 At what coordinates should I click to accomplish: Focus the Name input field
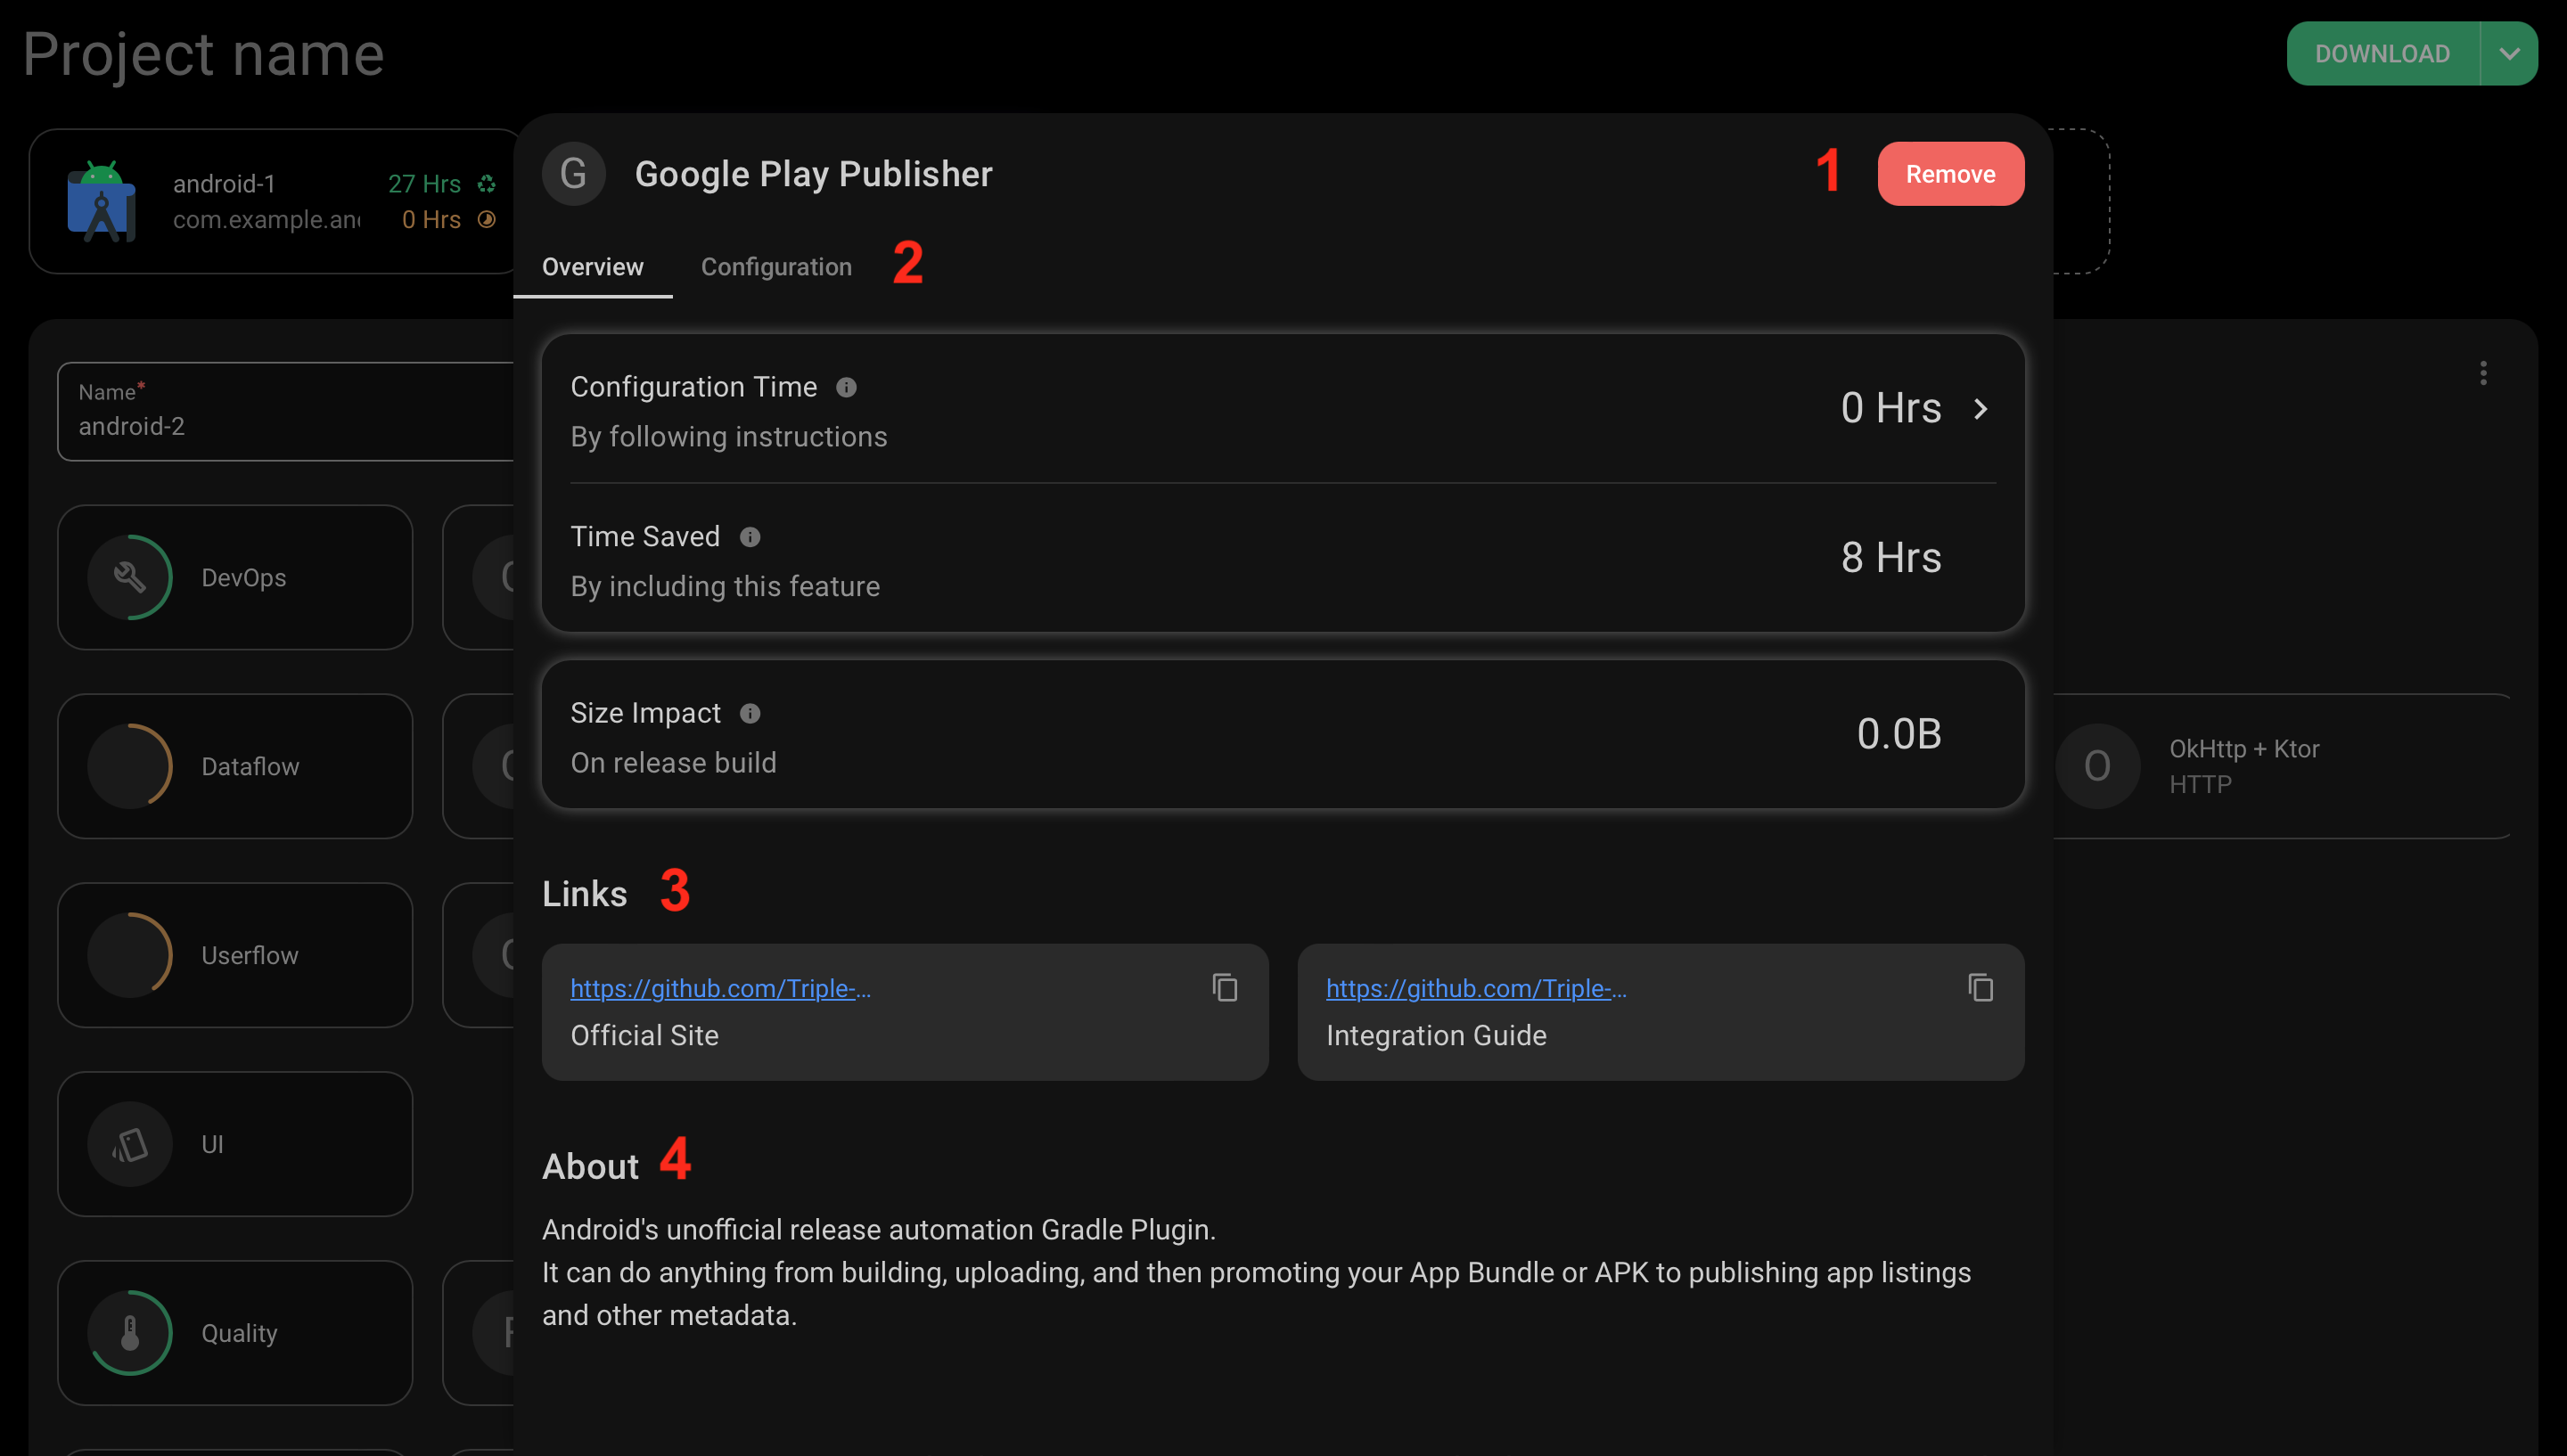tap(286, 411)
